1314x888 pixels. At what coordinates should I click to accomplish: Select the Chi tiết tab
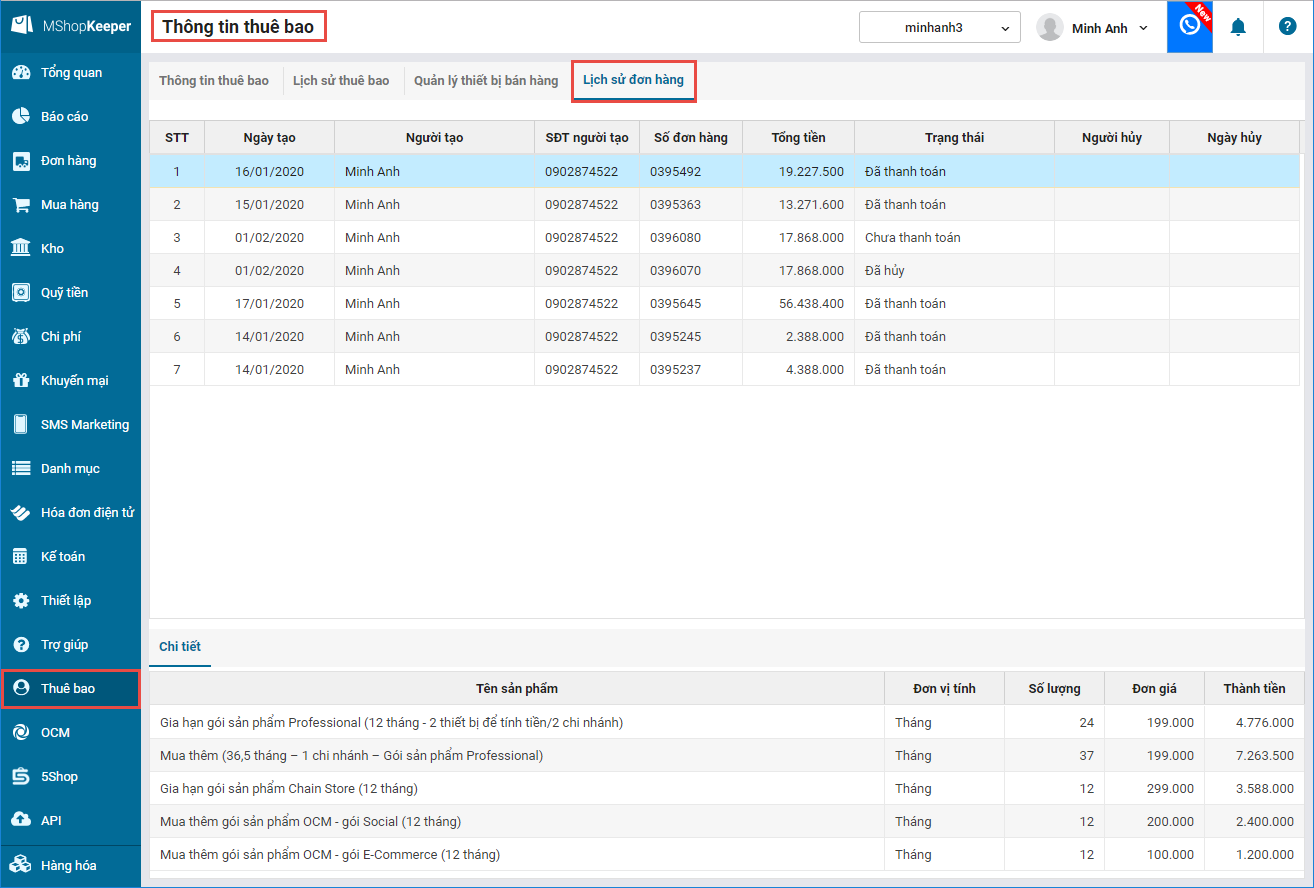pos(180,647)
